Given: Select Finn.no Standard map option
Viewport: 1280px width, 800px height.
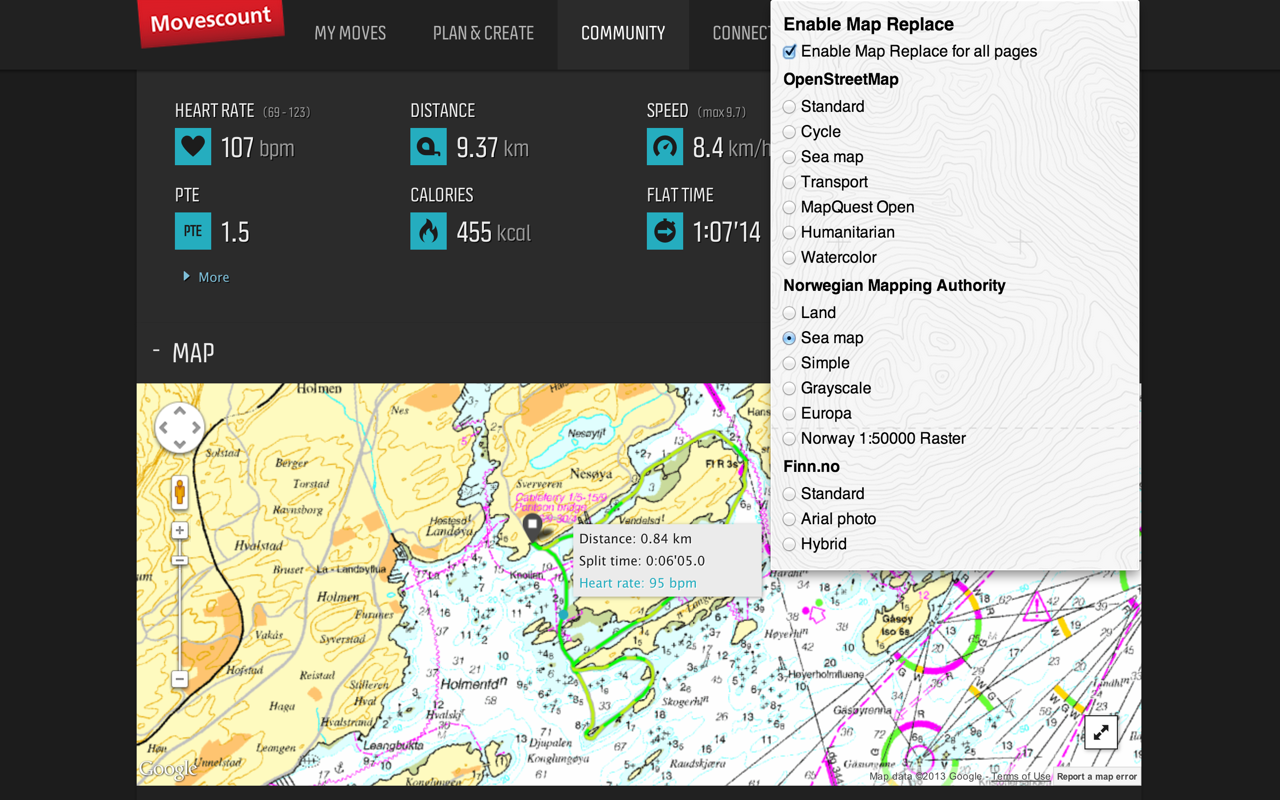Looking at the screenshot, I should [790, 494].
